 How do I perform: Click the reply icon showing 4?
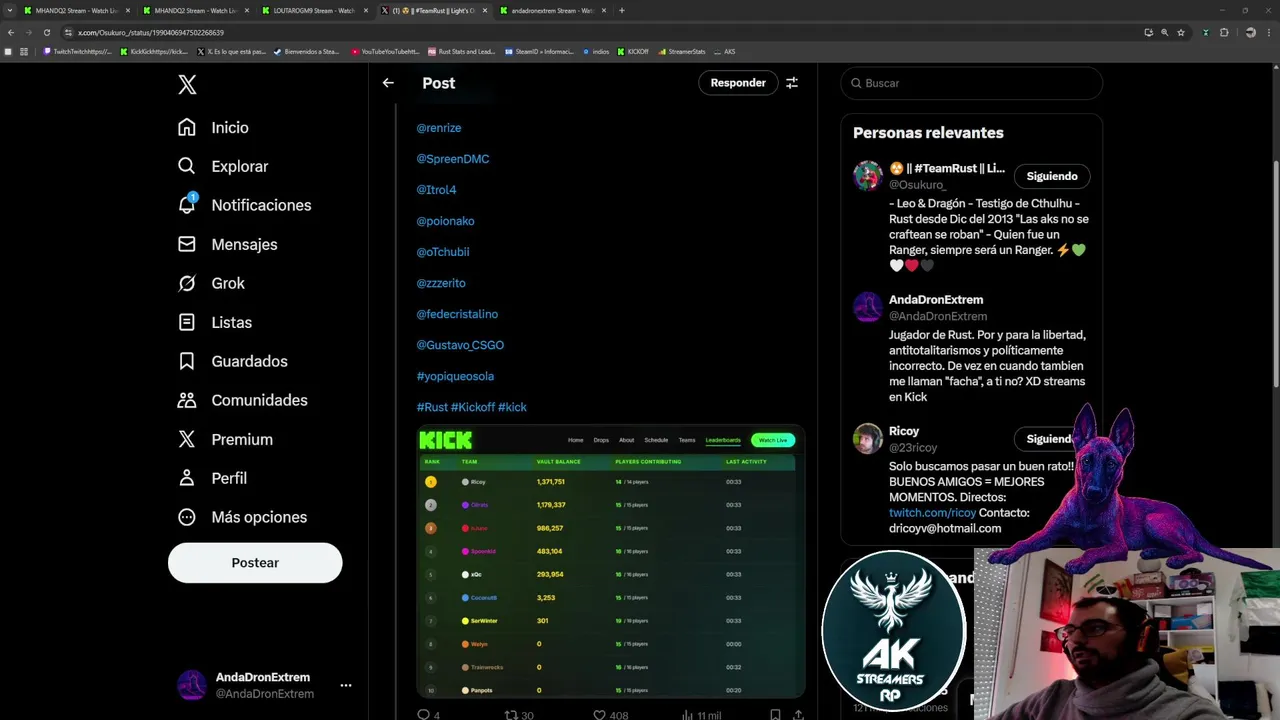(423, 715)
